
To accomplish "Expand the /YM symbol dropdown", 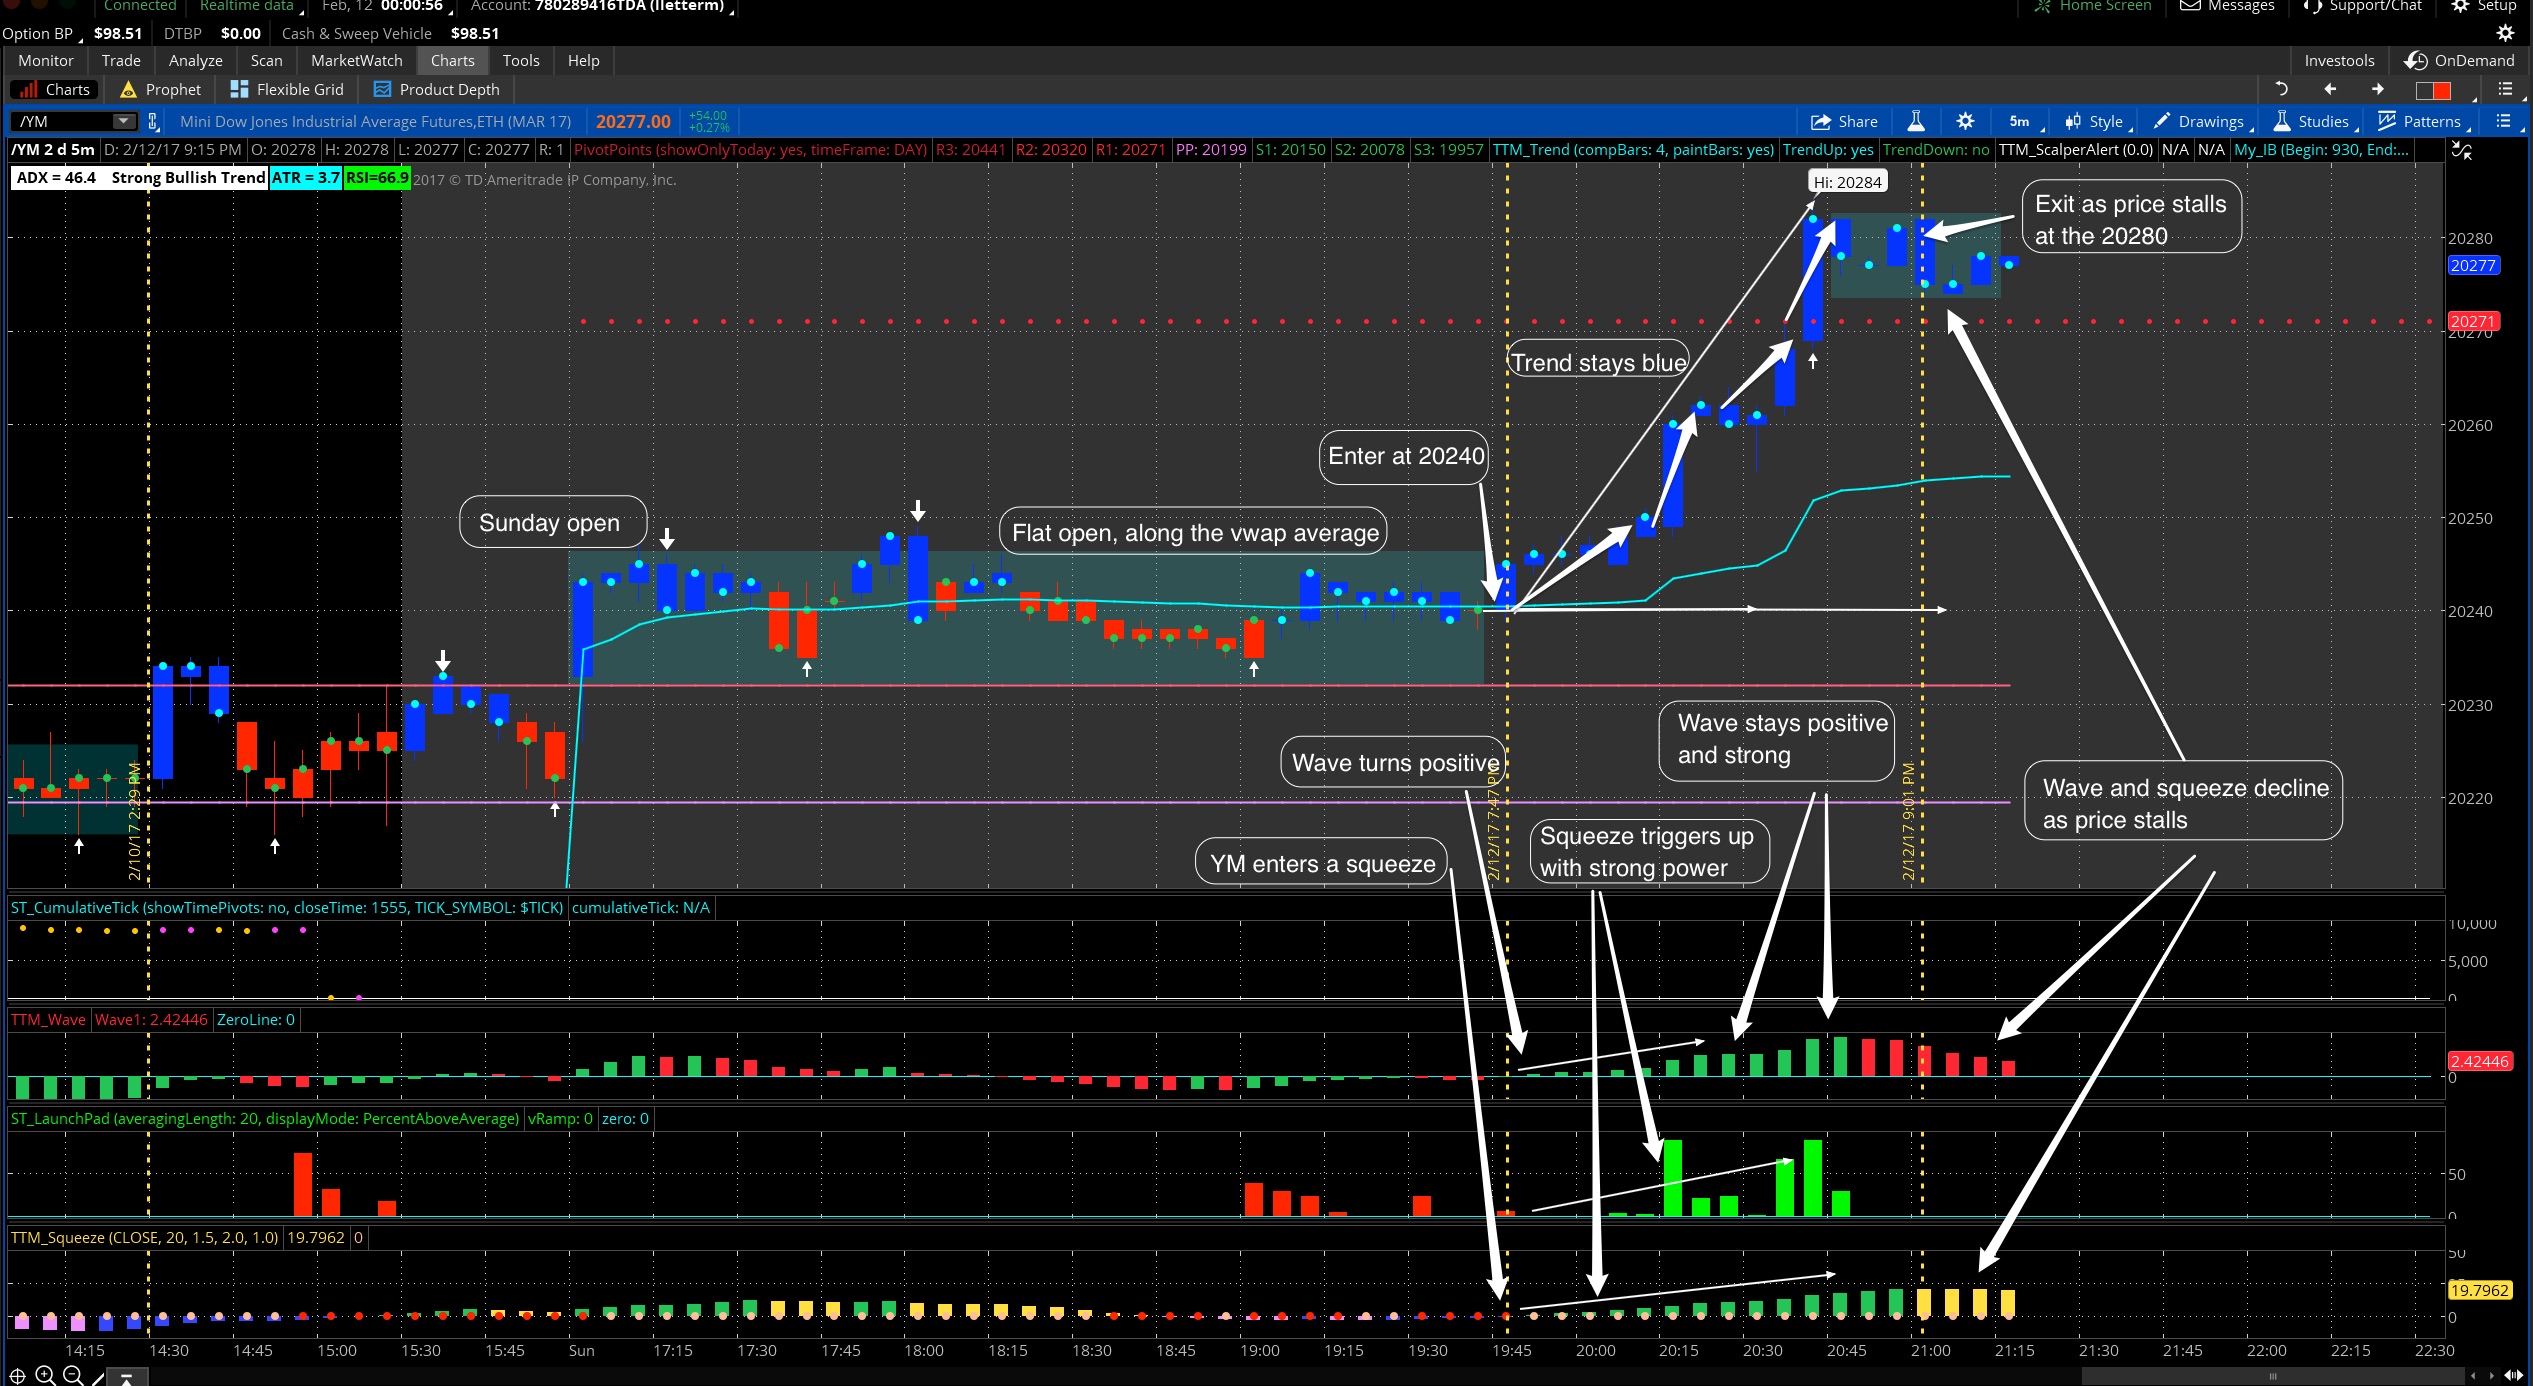I will [123, 121].
